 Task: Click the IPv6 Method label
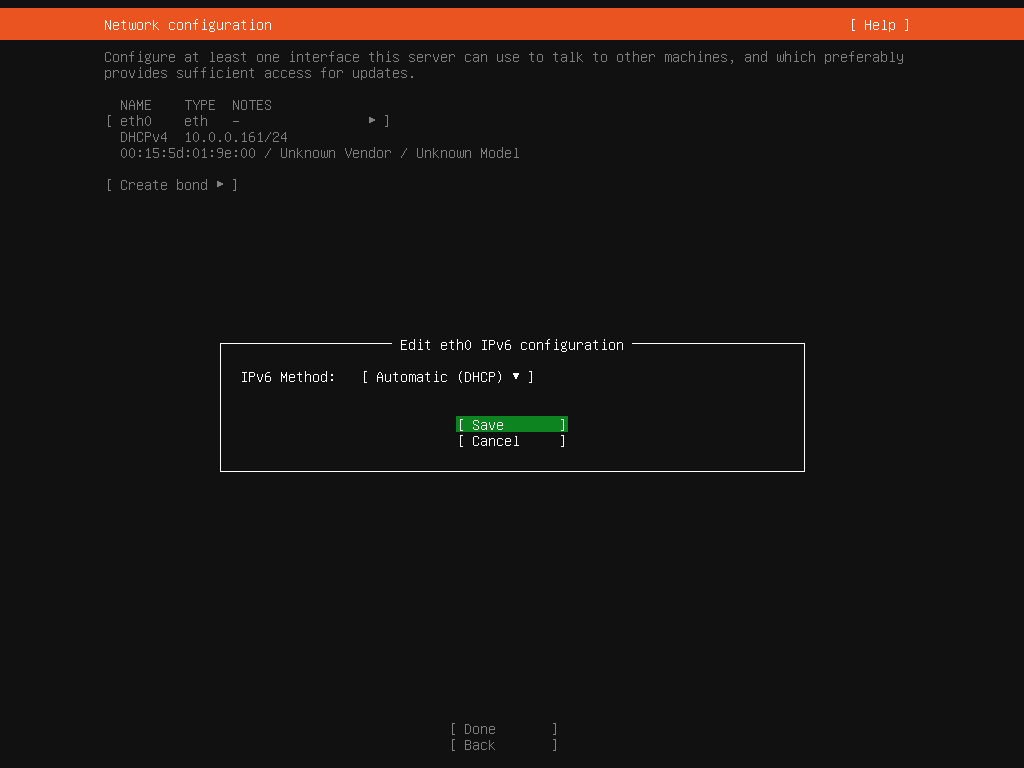coord(288,377)
